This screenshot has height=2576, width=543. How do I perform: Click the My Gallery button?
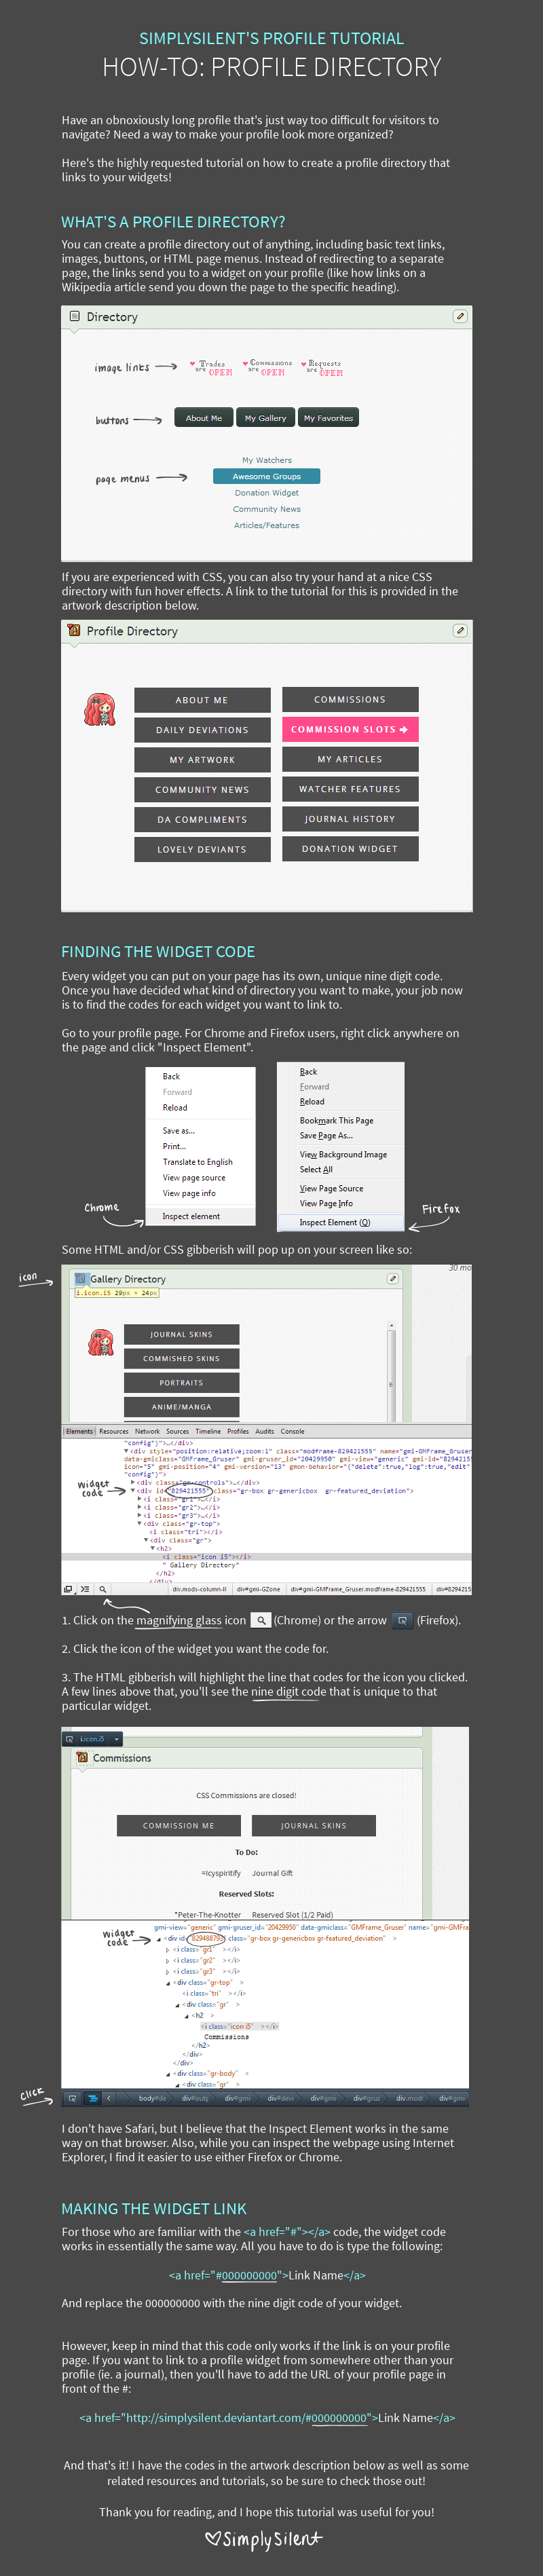[x=265, y=418]
